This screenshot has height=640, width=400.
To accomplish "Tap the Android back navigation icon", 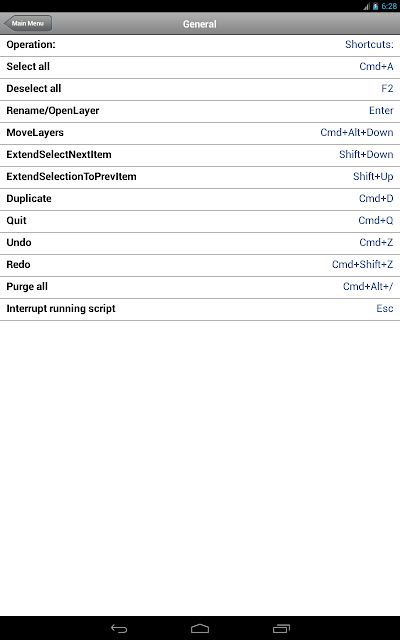I will point(119,629).
